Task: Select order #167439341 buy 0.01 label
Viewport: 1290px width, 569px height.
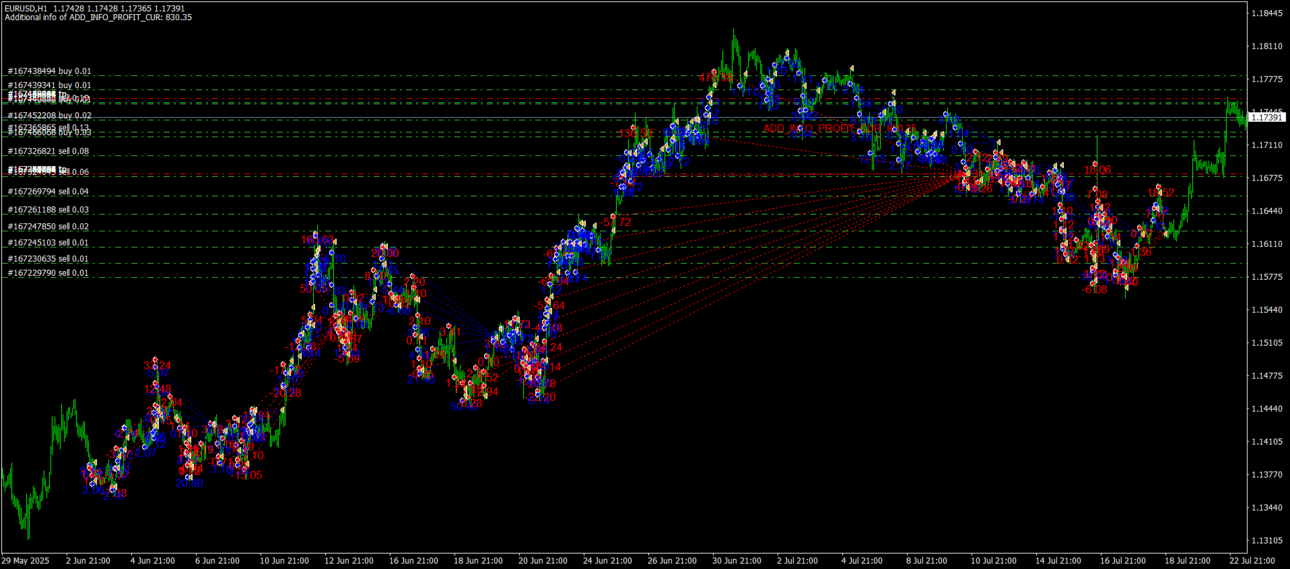Action: pos(50,86)
